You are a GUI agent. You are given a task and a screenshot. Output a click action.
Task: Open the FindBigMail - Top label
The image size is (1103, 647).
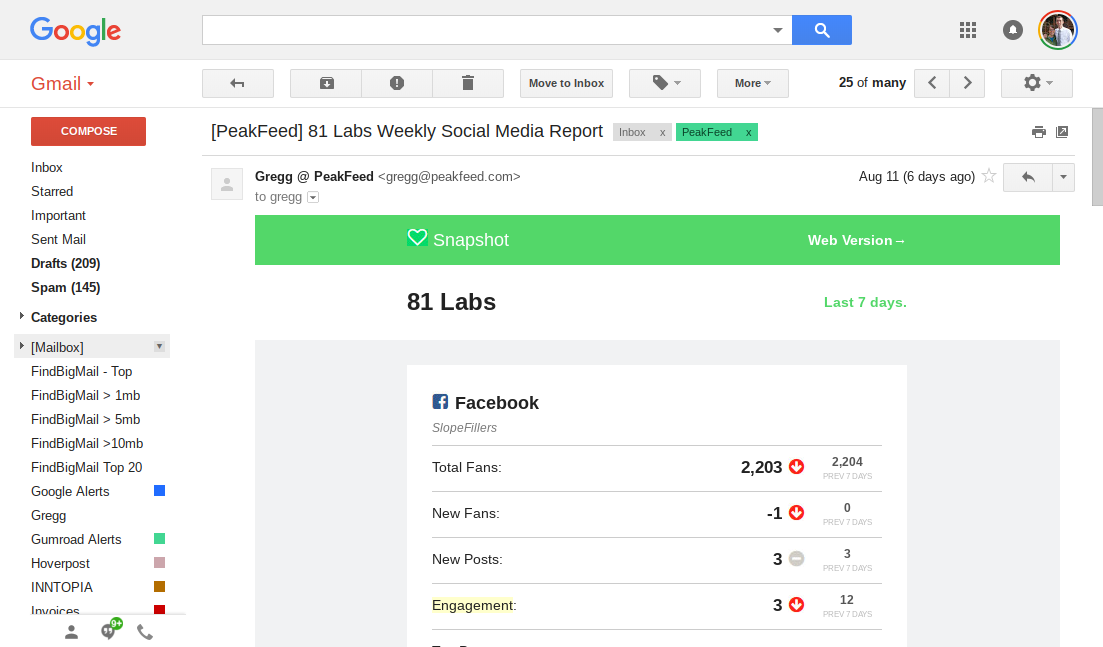click(x=82, y=371)
